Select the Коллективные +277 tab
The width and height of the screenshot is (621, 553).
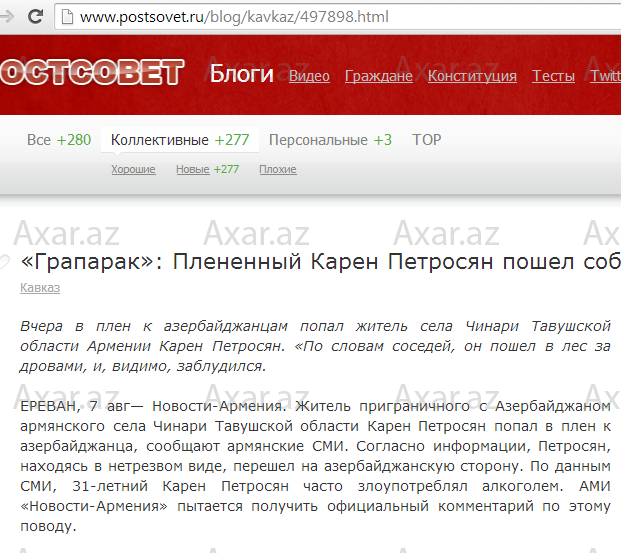coord(180,140)
